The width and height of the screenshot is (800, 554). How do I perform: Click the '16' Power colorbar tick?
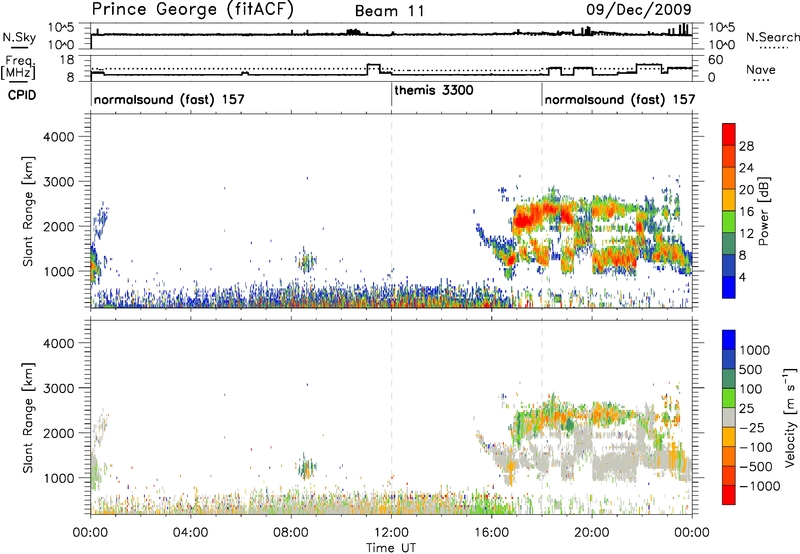click(x=746, y=212)
